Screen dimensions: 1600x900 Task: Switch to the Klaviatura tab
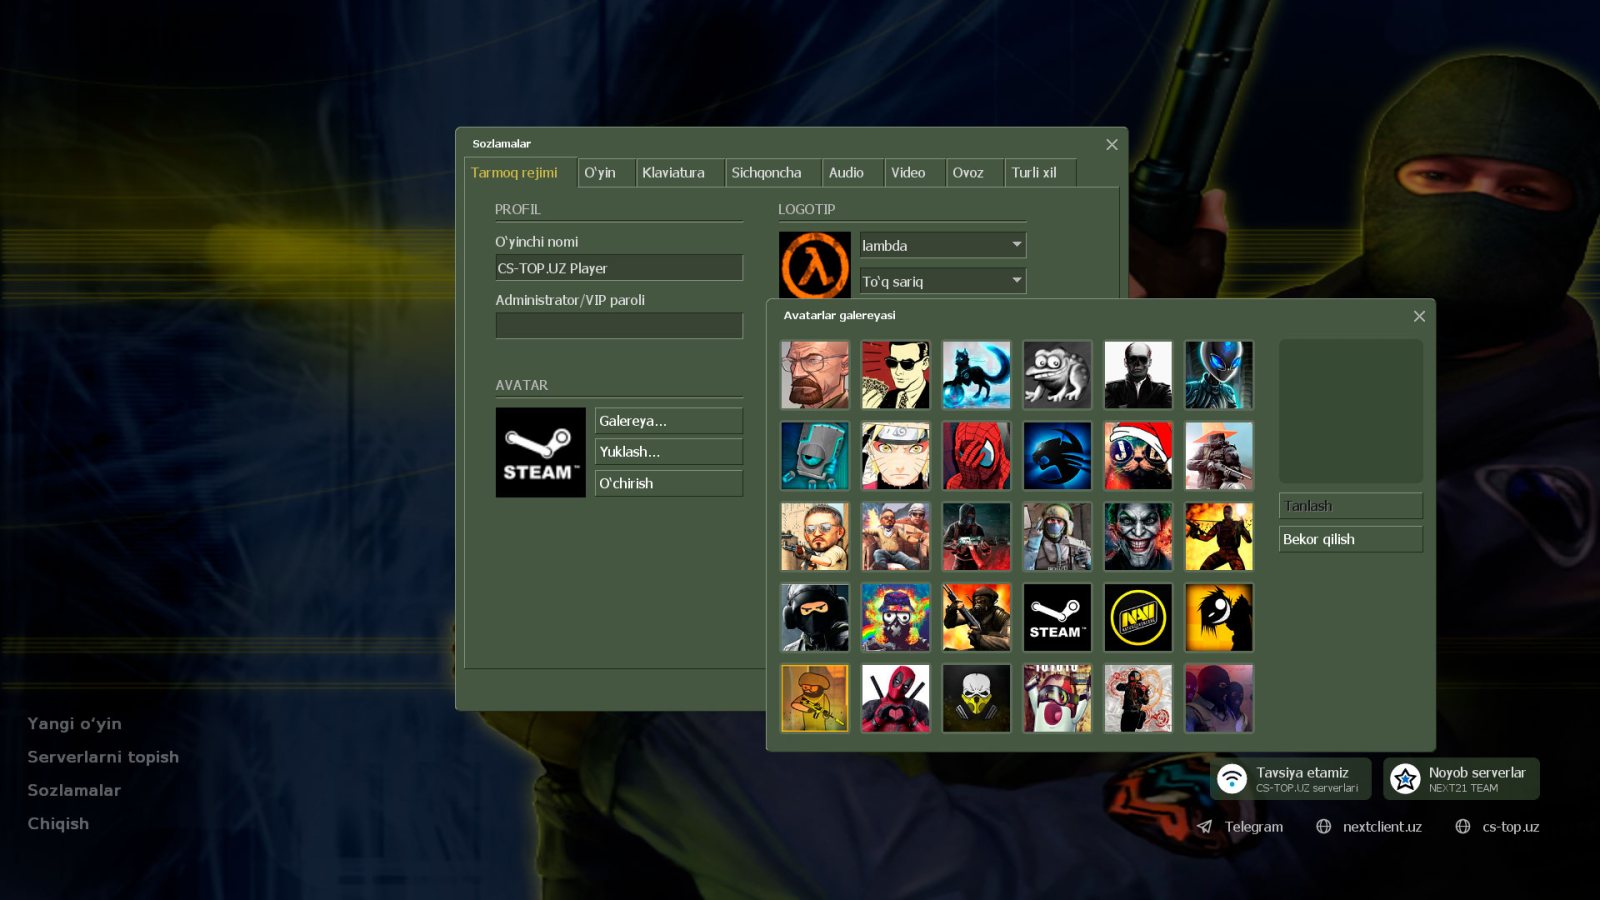[673, 173]
